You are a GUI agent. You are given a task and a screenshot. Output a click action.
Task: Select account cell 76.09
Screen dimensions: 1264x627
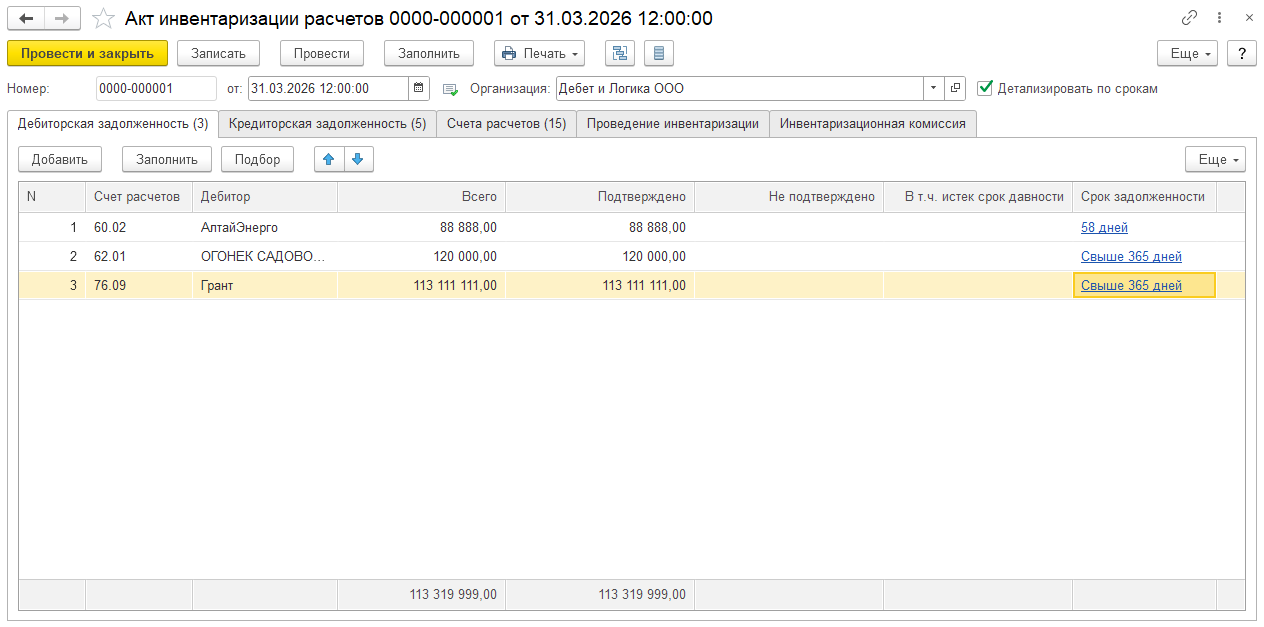click(139, 286)
